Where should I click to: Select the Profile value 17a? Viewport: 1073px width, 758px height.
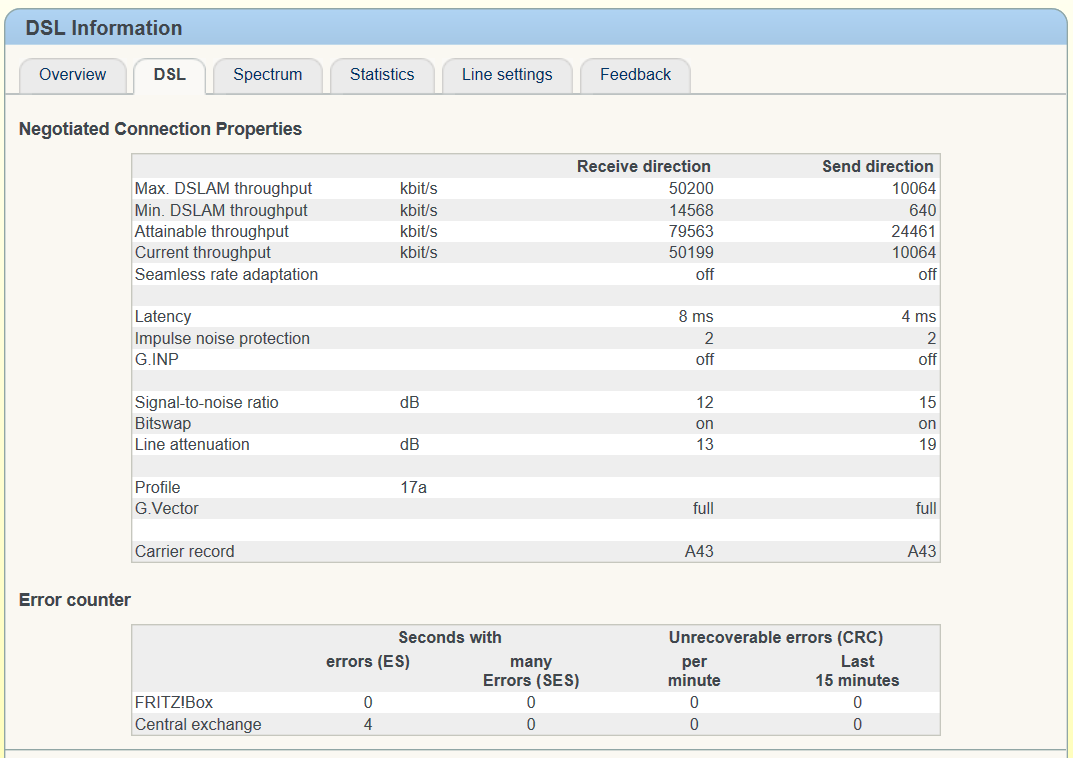413,487
